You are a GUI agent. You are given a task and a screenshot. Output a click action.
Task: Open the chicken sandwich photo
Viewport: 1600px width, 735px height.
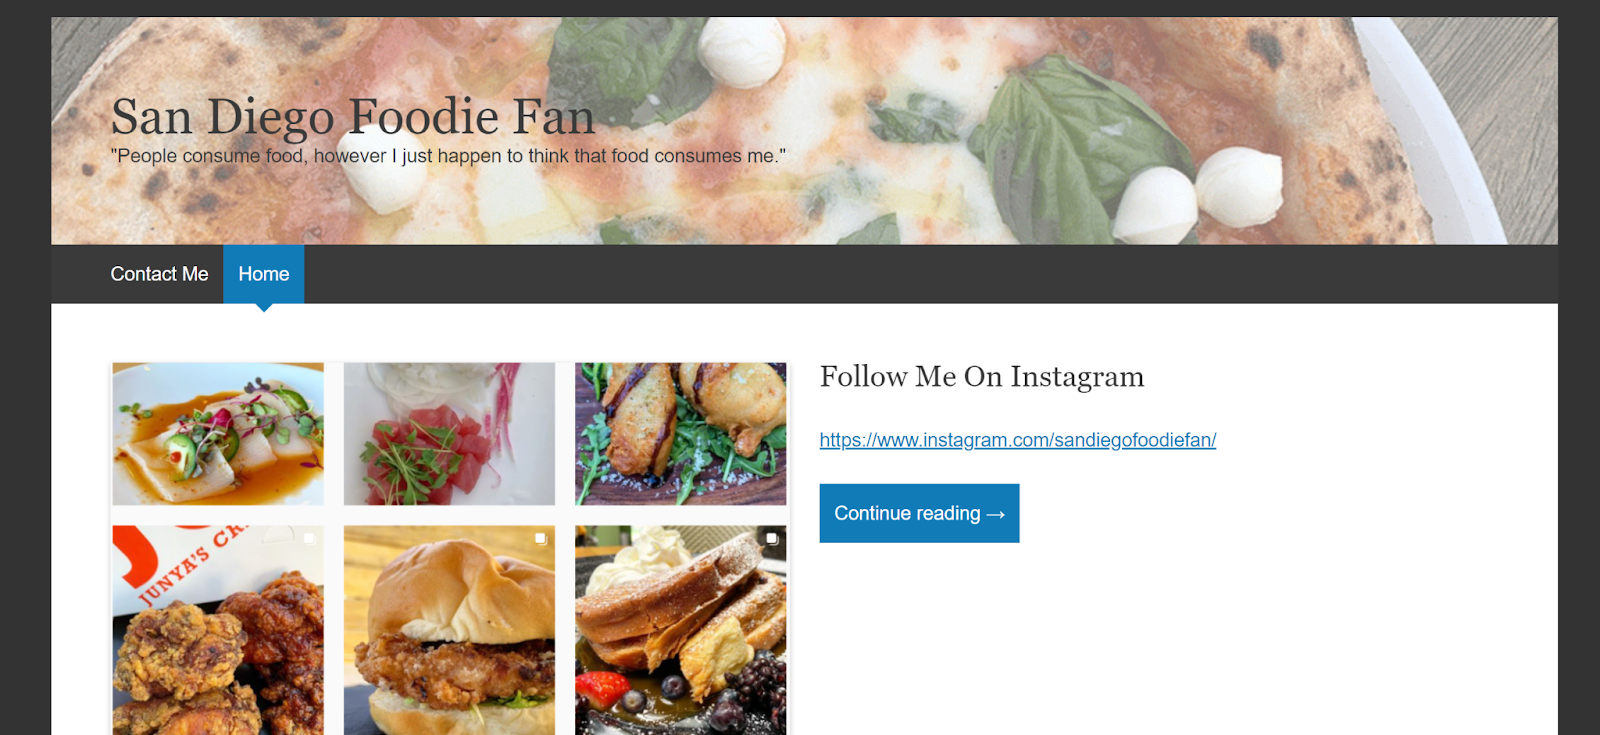pos(449,630)
